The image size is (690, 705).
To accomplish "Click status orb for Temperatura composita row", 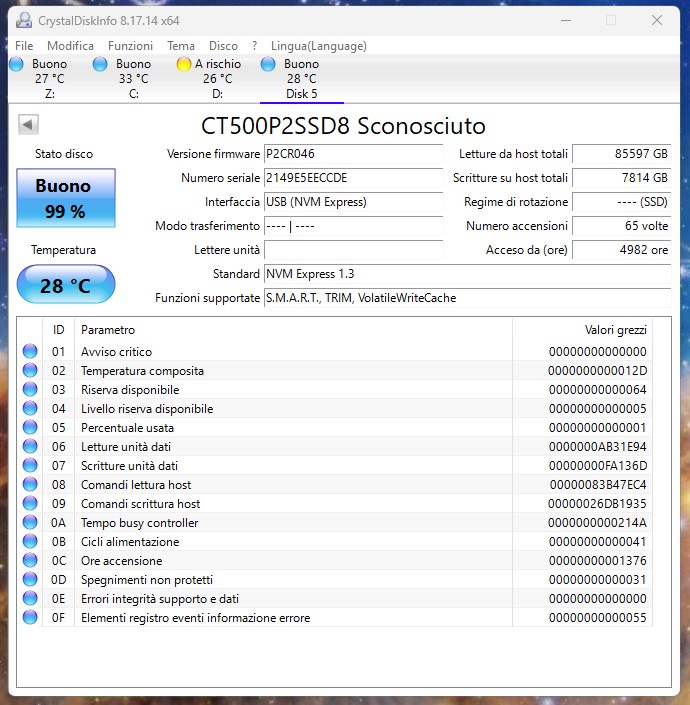I will click(30, 370).
